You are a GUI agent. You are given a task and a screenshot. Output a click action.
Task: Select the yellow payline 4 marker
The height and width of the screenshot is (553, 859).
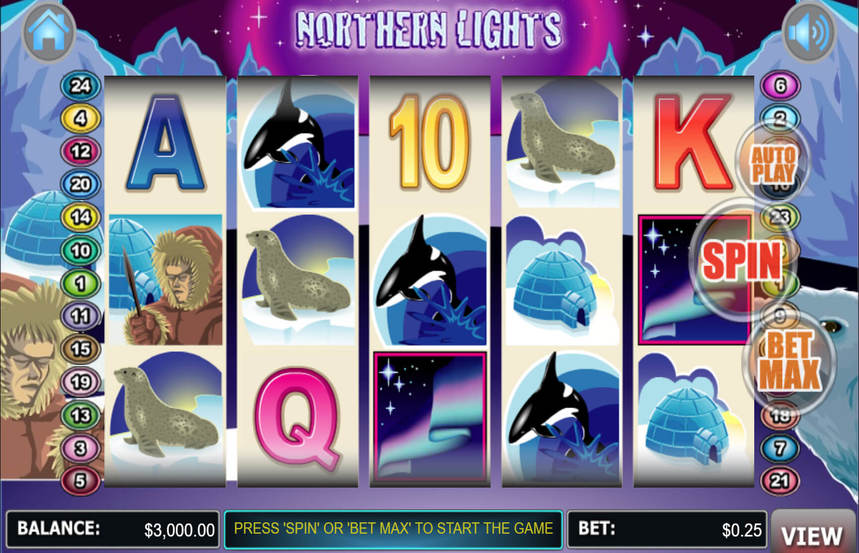(81, 118)
